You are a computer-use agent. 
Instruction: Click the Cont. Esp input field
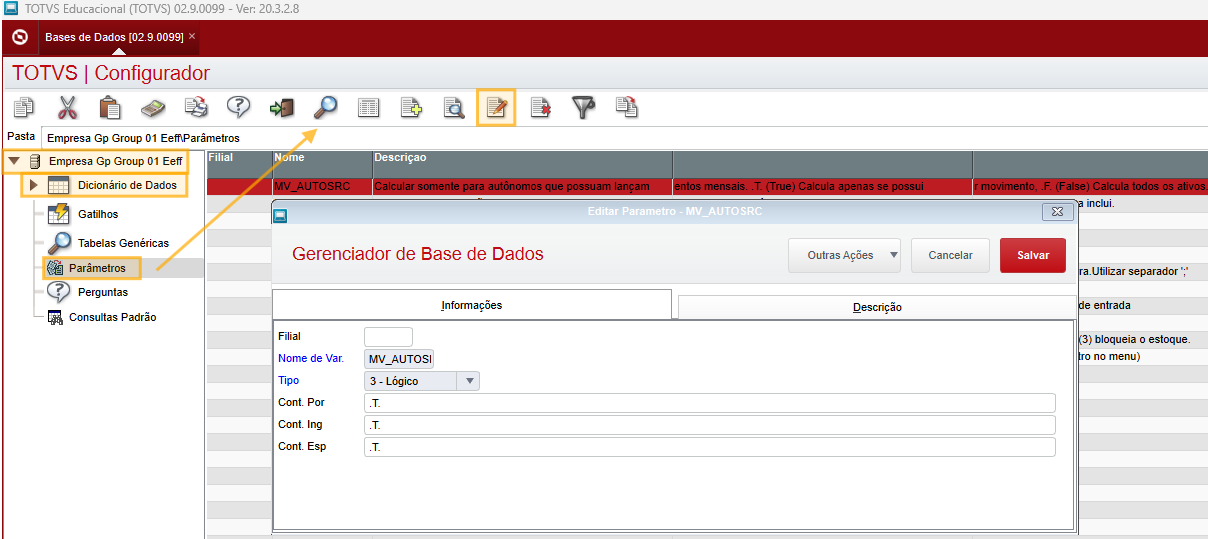click(x=710, y=447)
